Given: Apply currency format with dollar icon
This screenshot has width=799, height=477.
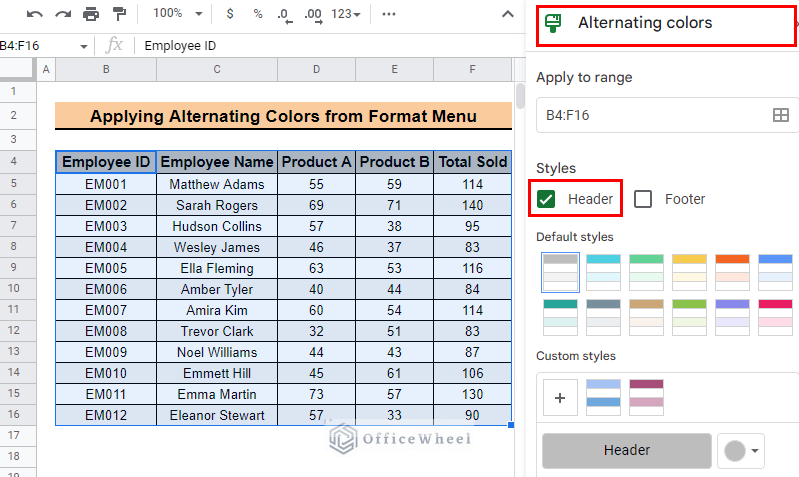Looking at the screenshot, I should pos(230,14).
